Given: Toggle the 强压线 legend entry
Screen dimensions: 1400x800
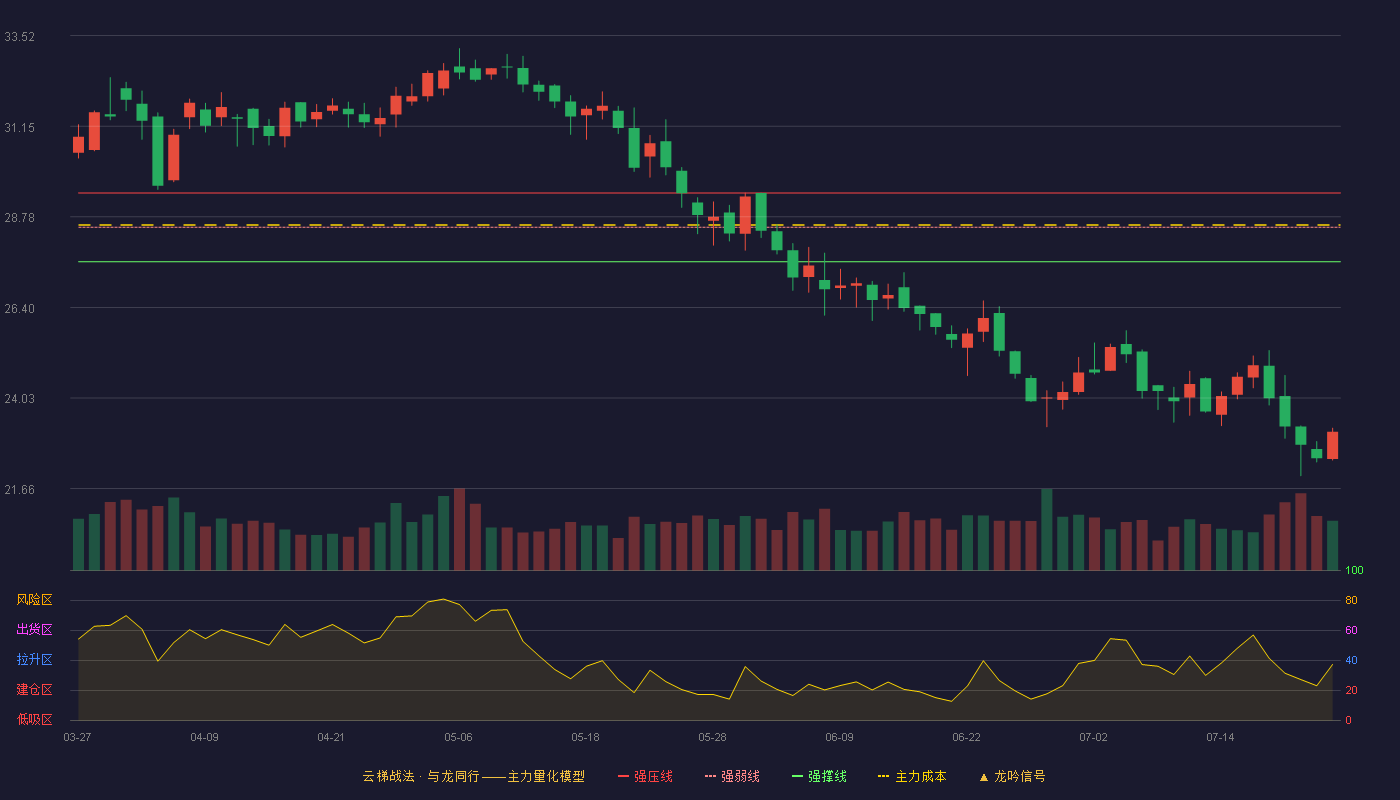Looking at the screenshot, I should (645, 776).
